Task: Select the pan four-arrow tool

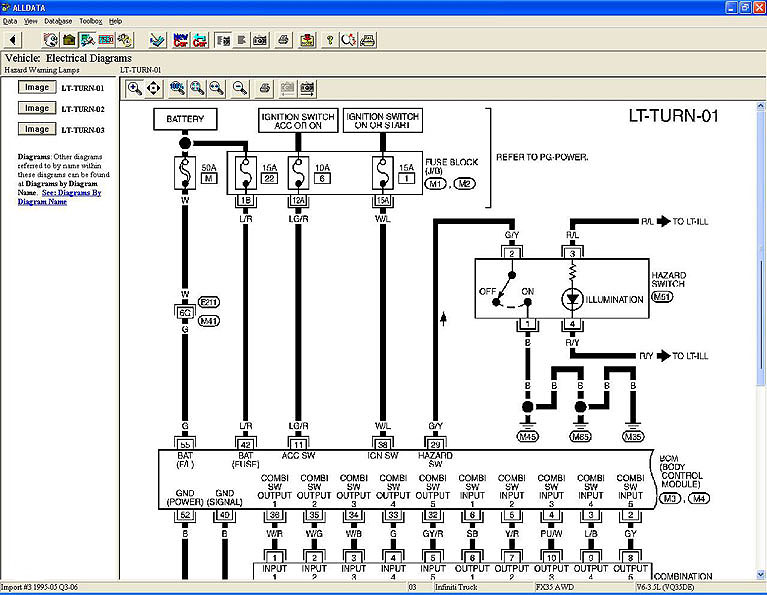Action: (x=153, y=88)
